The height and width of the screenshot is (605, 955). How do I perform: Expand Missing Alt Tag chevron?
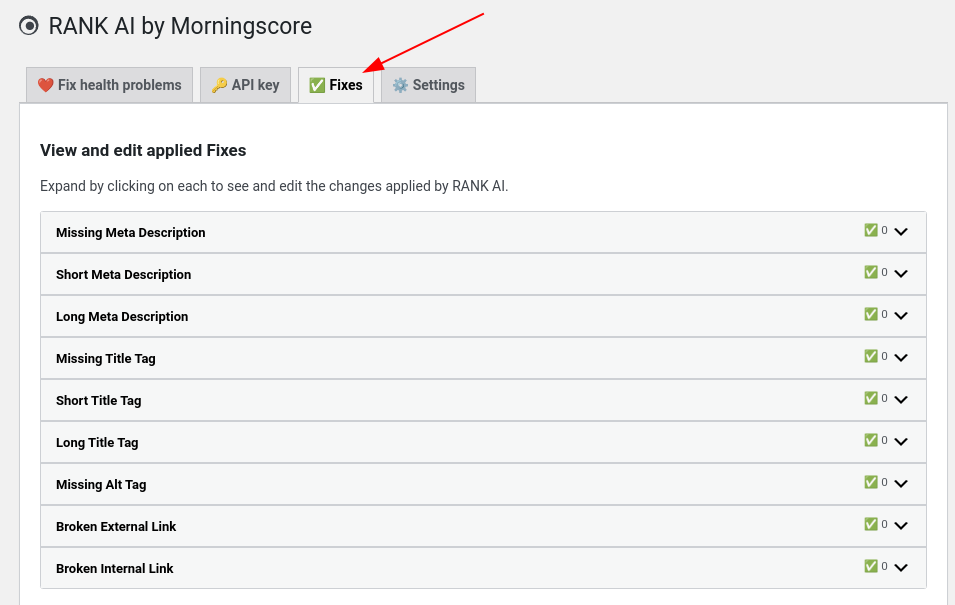pyautogui.click(x=901, y=484)
